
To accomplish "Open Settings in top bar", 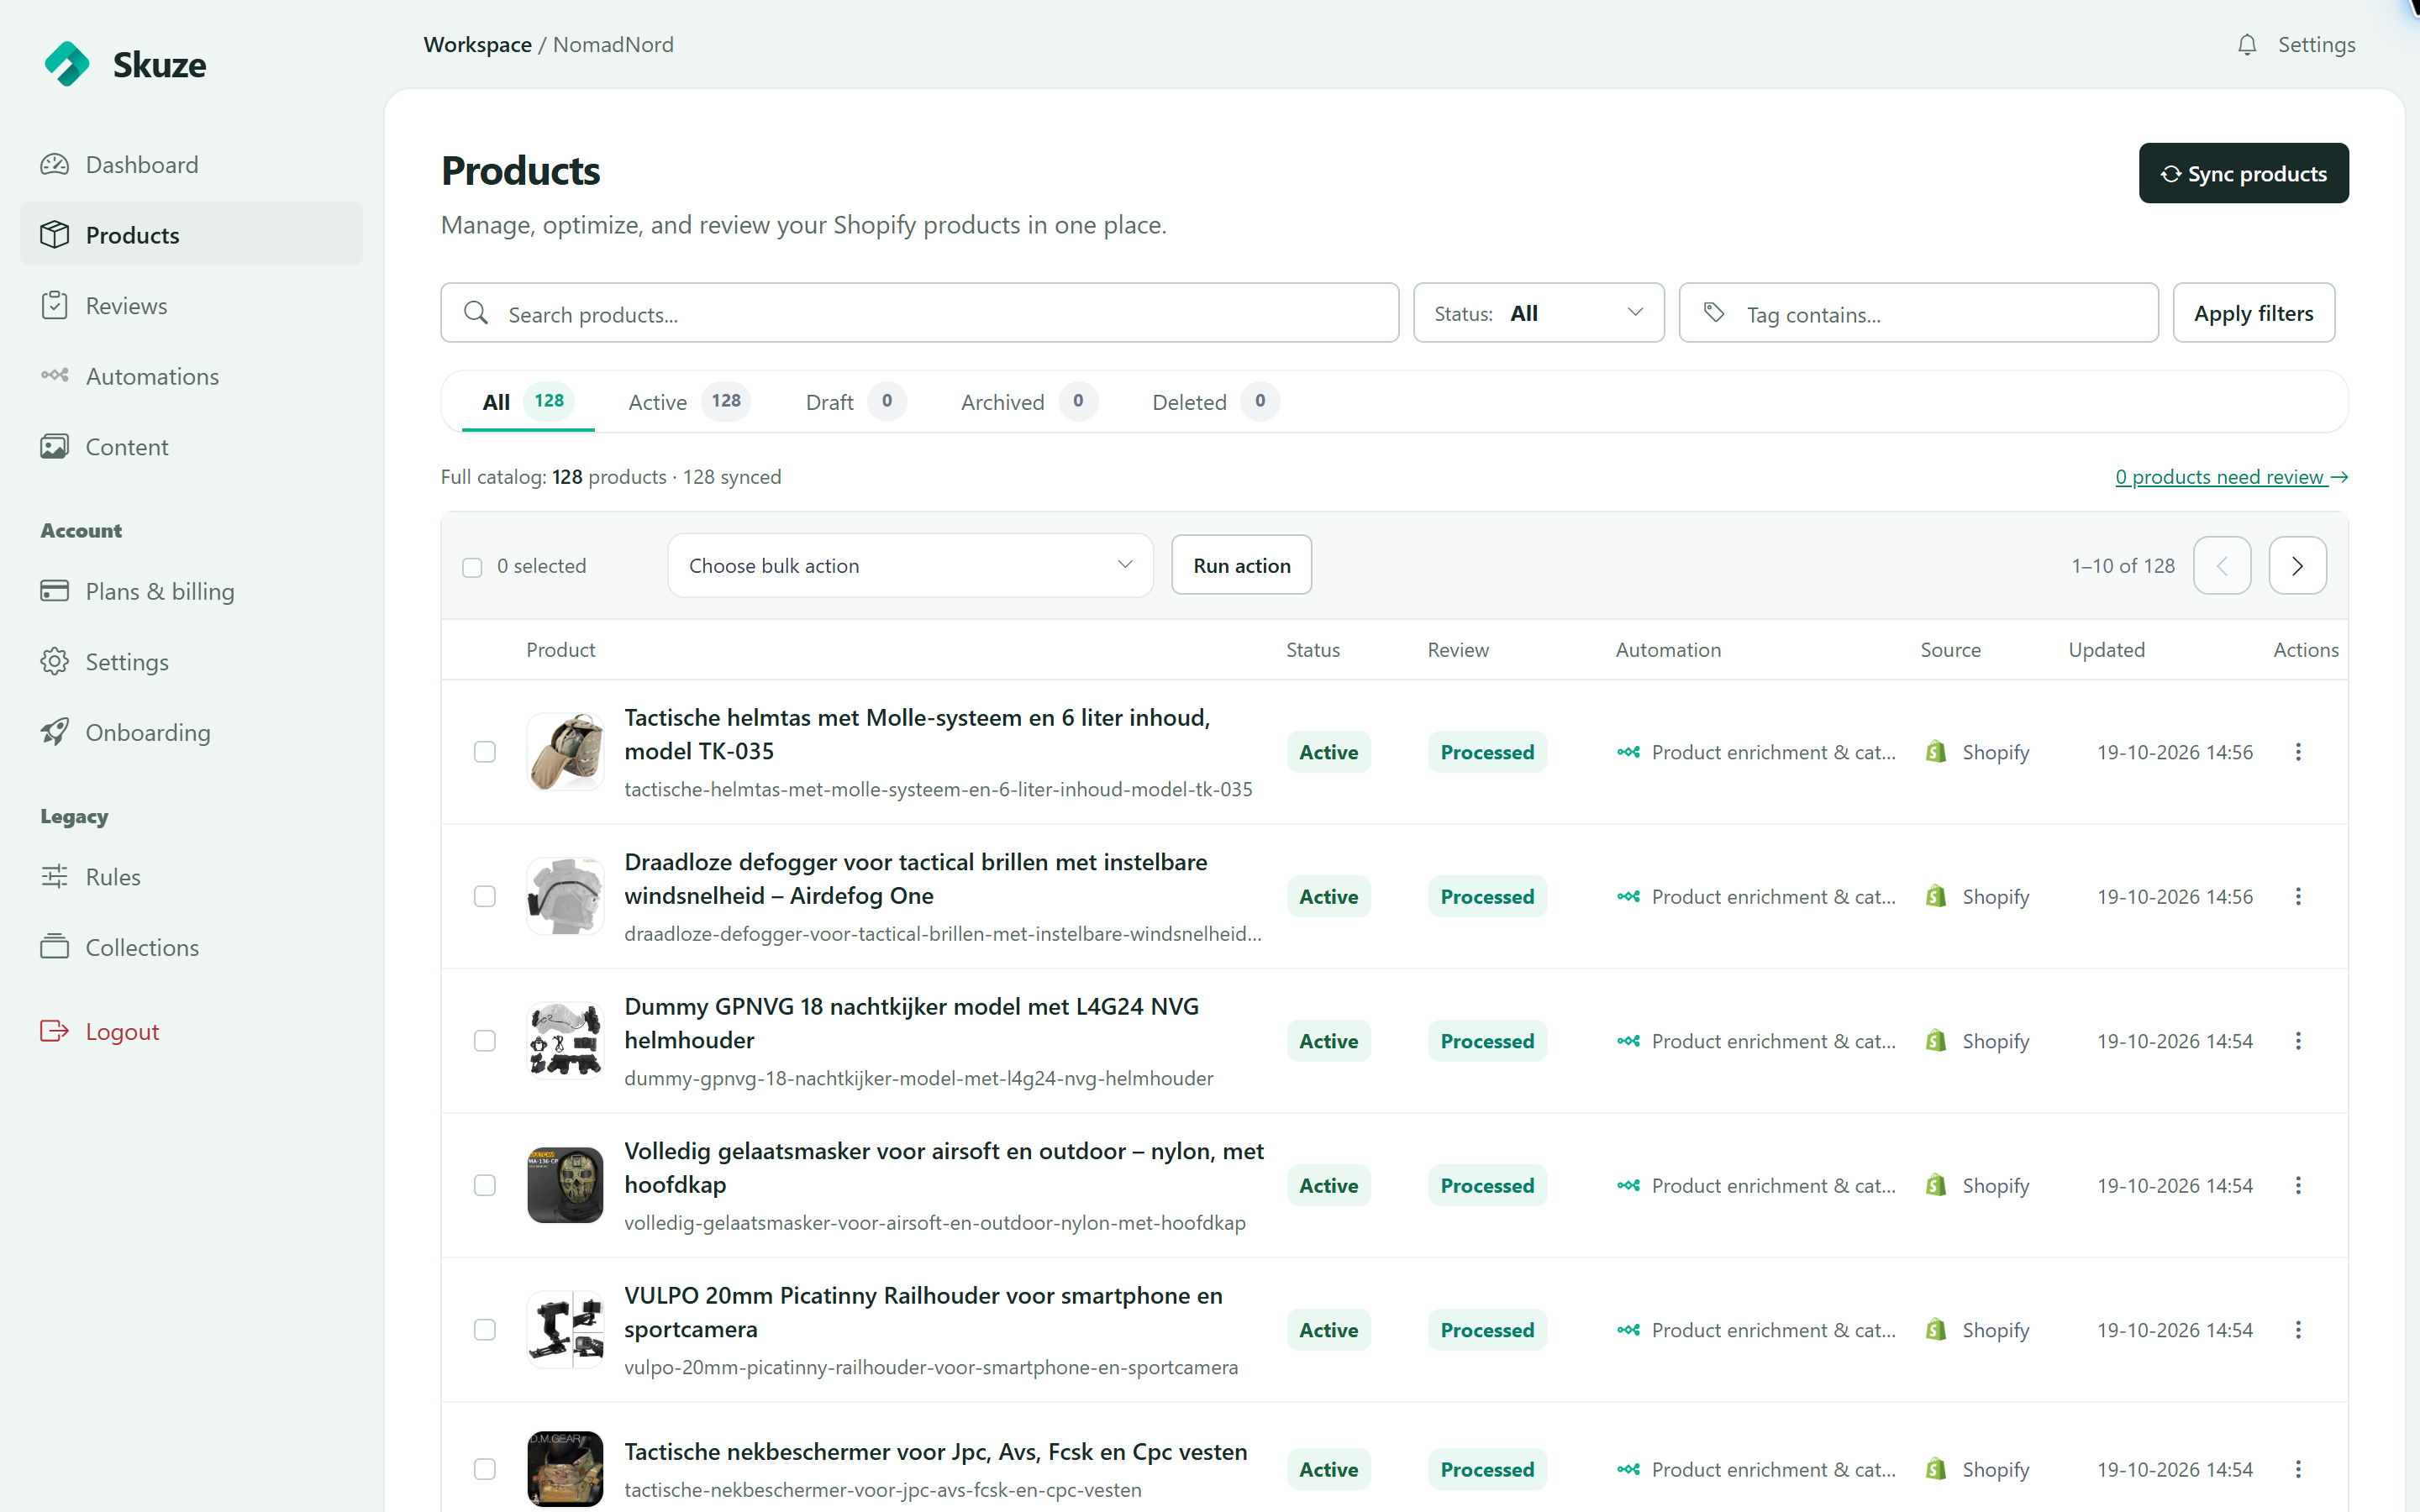I will point(2316,45).
